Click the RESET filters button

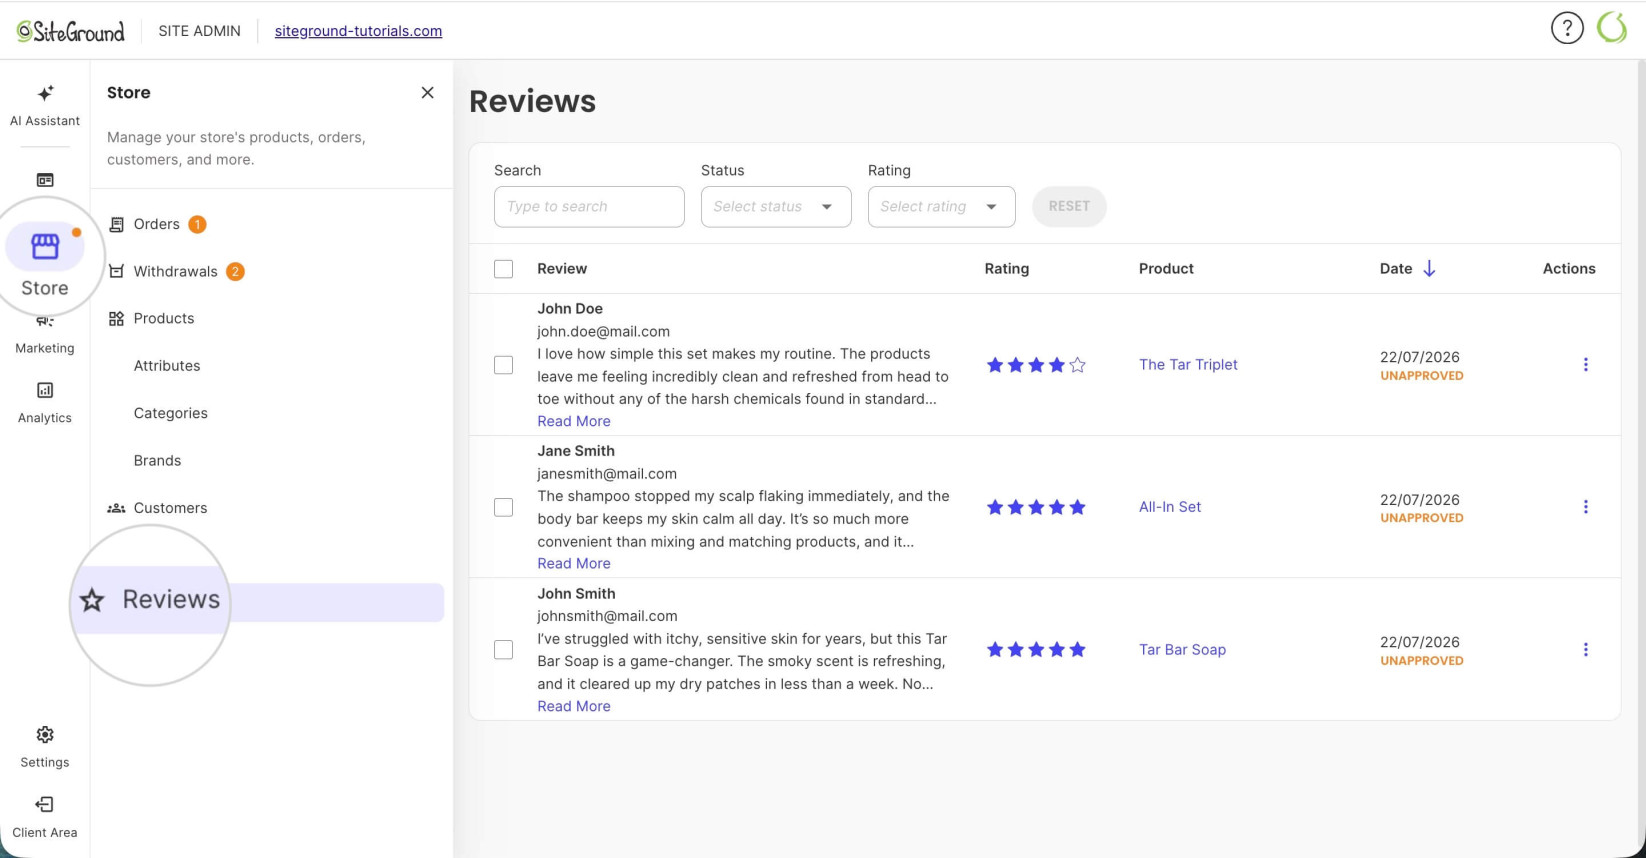[x=1069, y=206]
